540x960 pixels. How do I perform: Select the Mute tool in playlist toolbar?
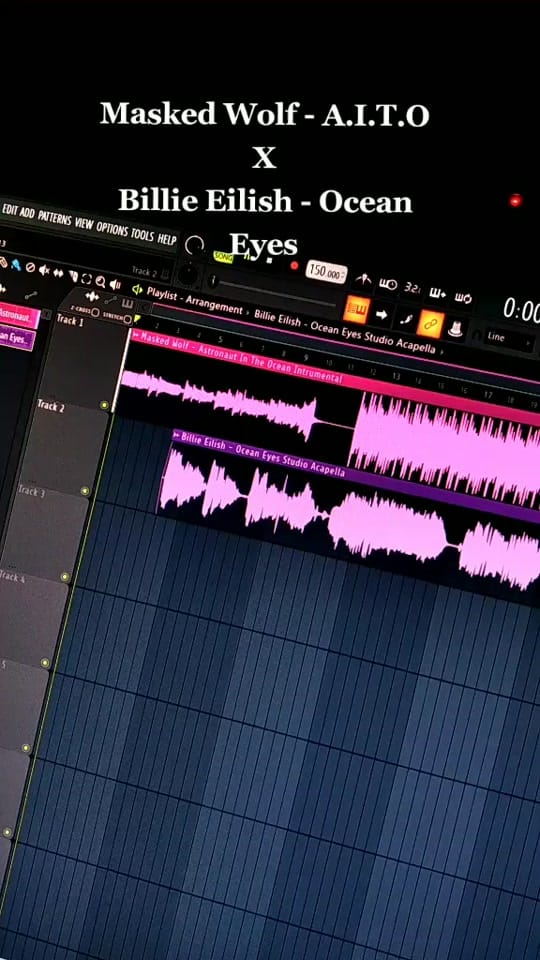43,270
